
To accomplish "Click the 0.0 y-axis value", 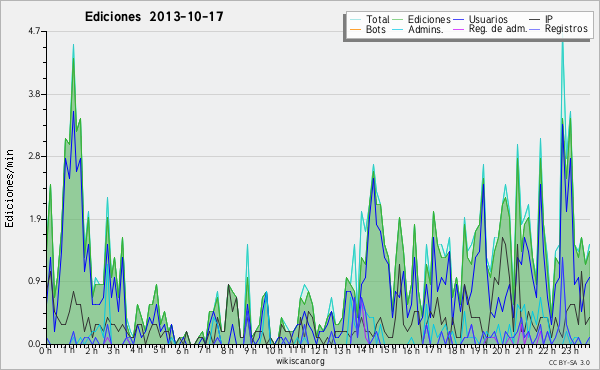I will (x=34, y=344).
